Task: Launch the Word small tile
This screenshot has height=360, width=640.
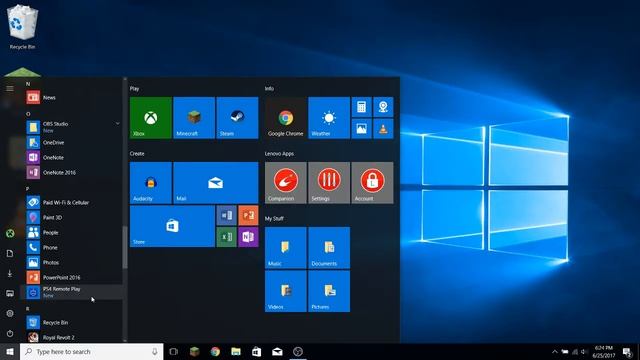Action: [x=227, y=215]
